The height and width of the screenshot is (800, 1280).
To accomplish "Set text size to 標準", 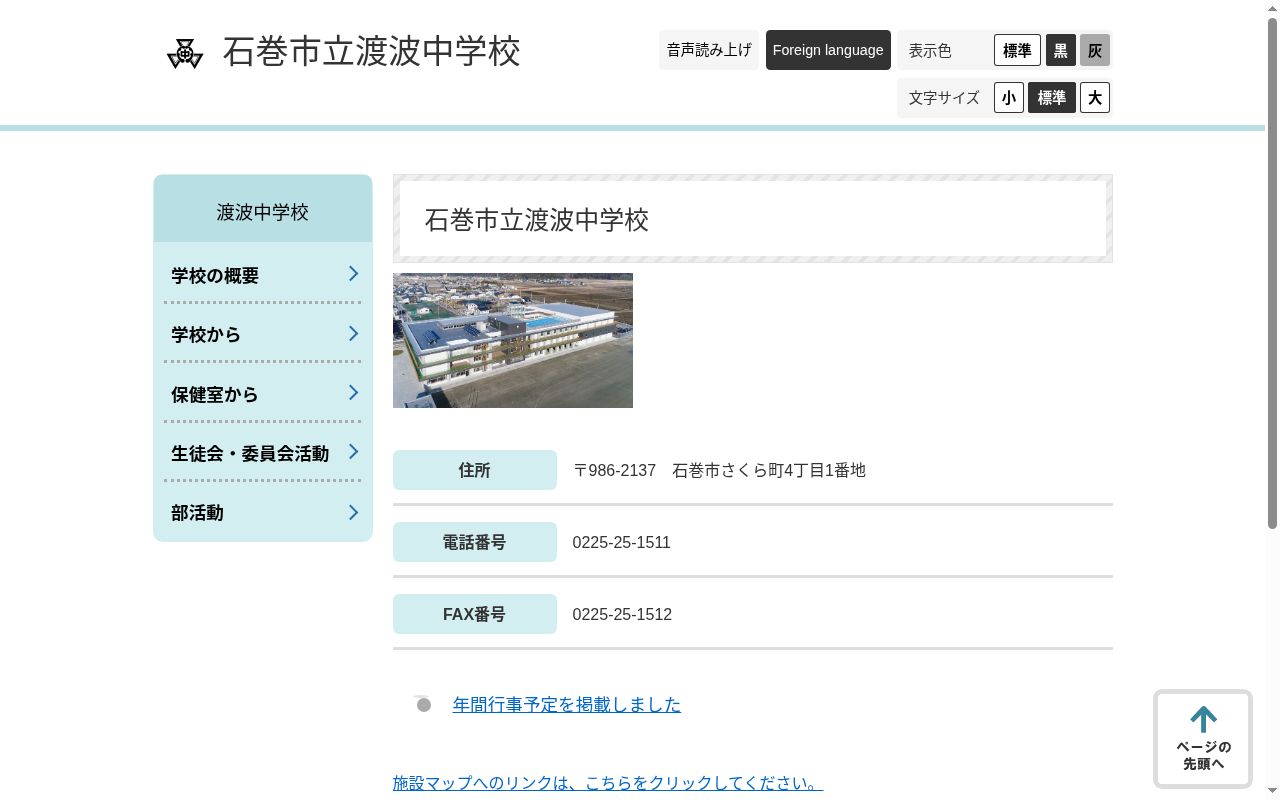I will point(1052,98).
